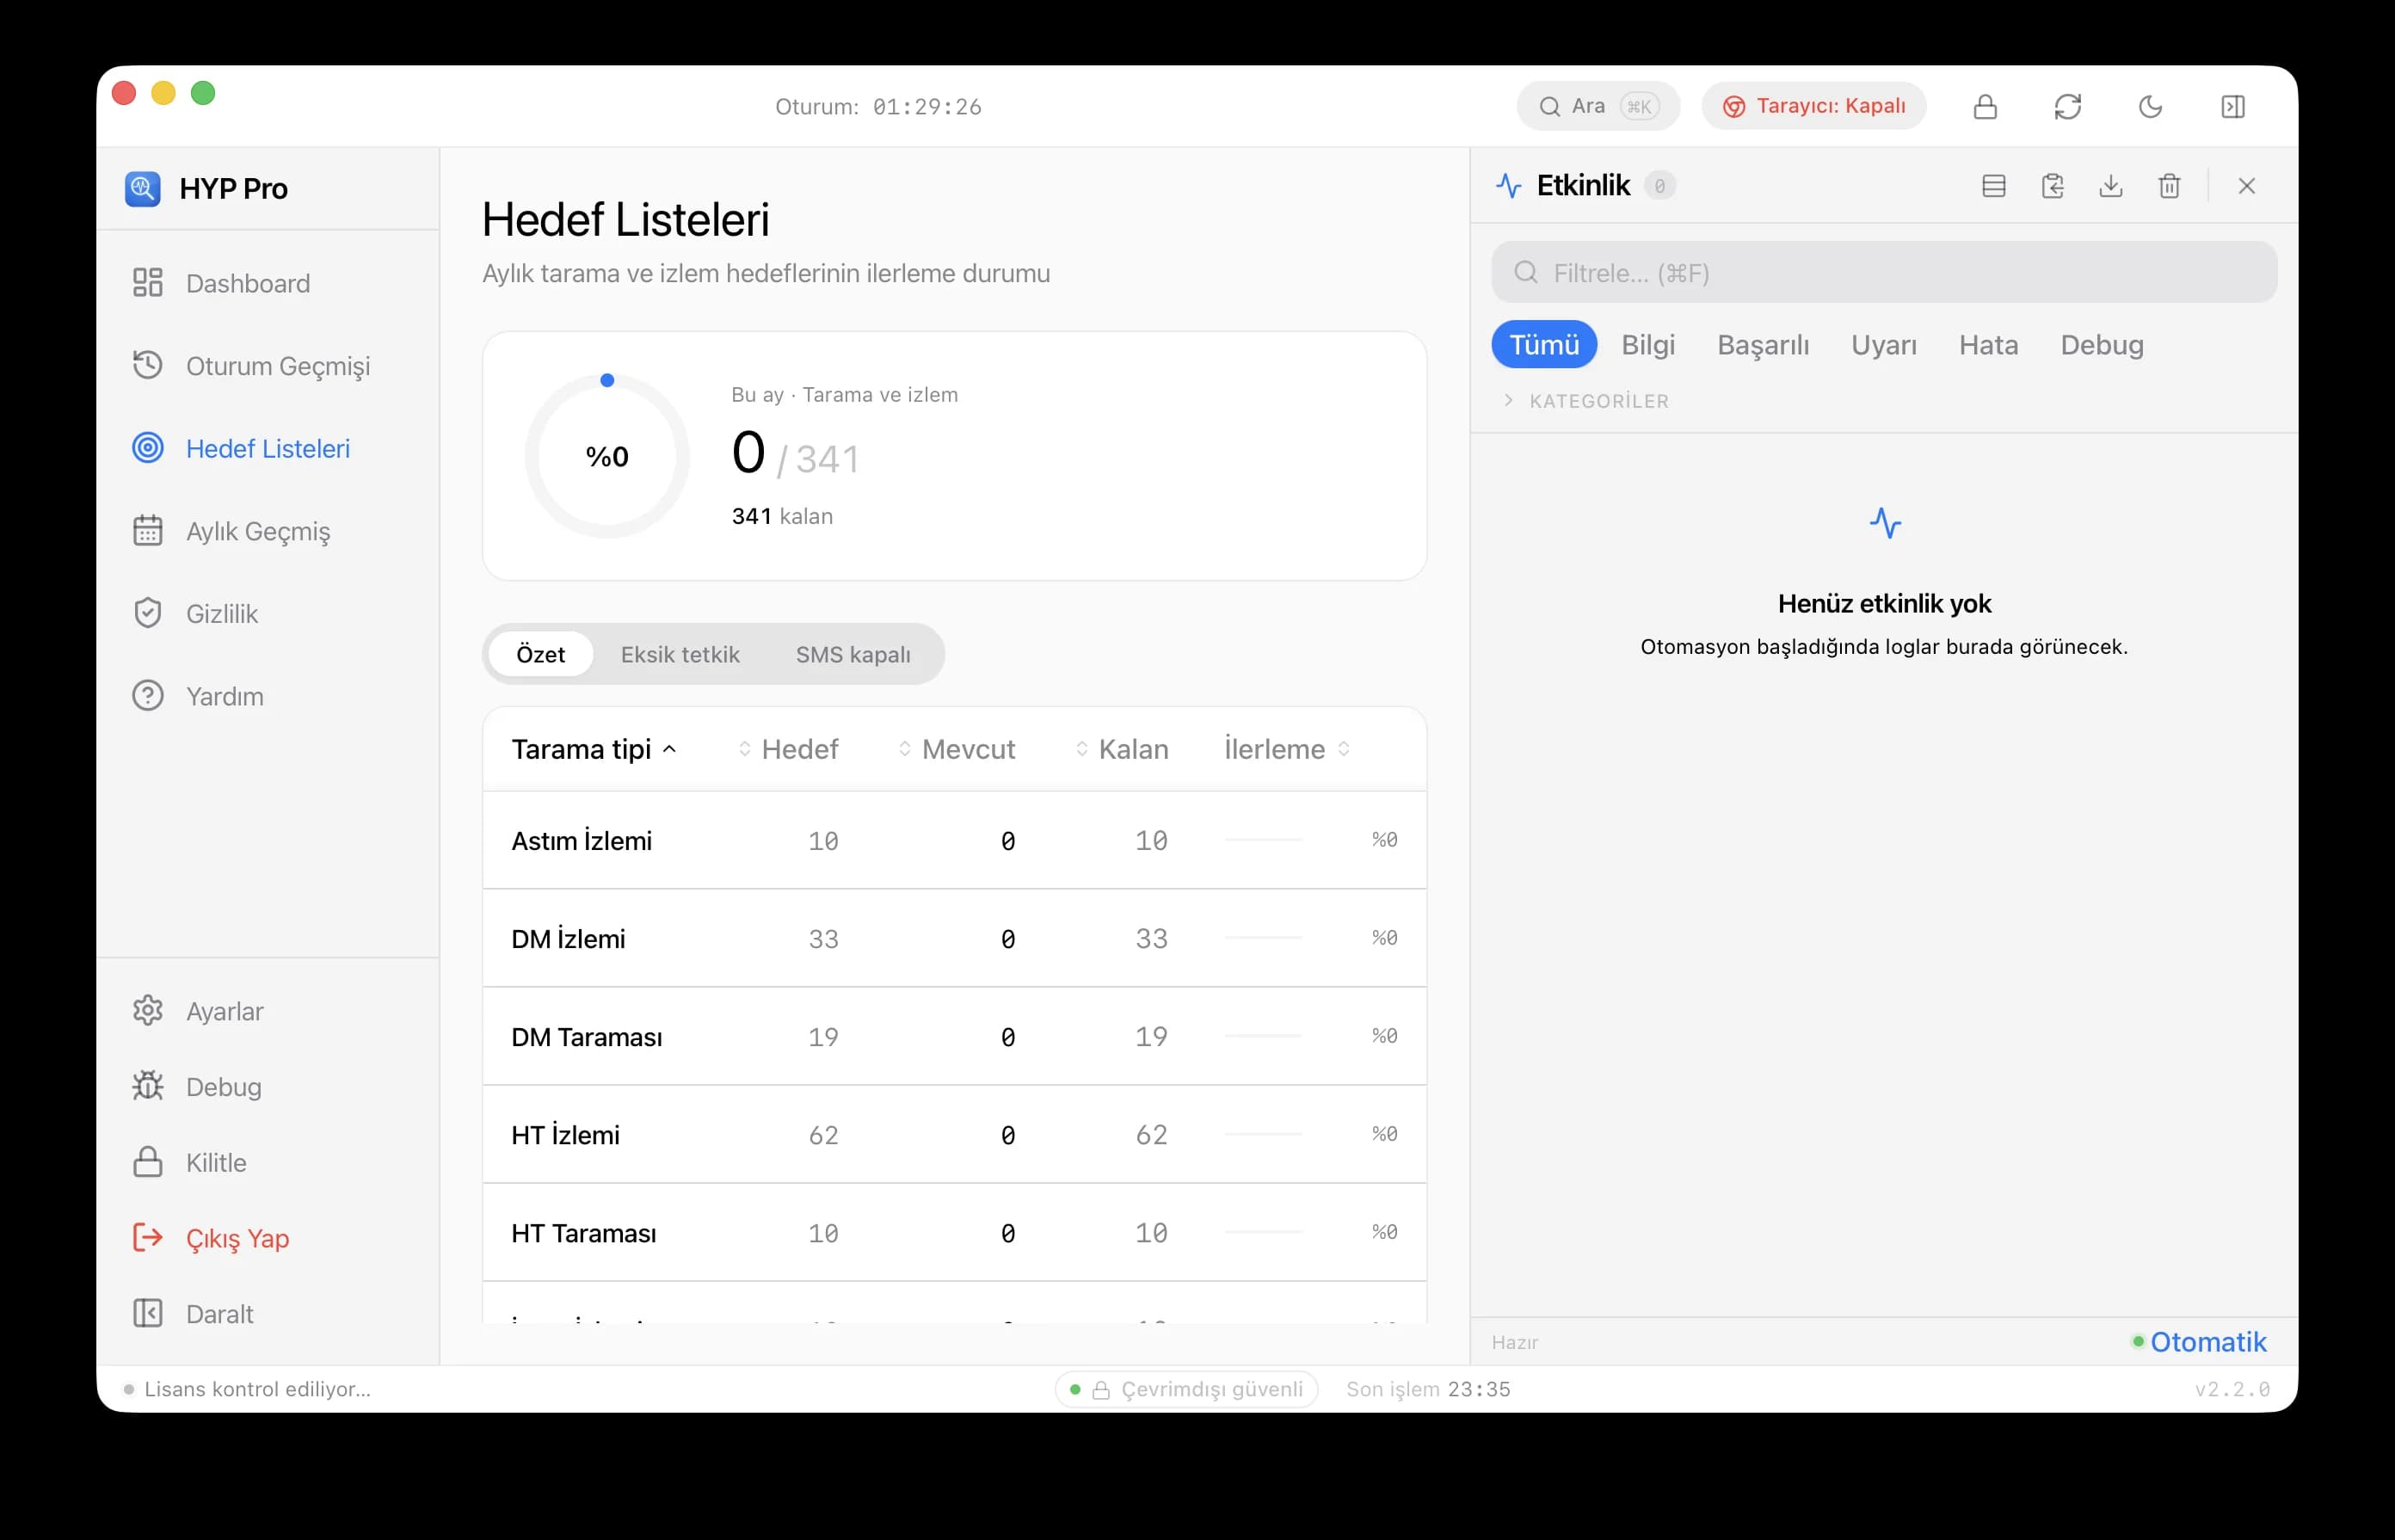Click the Kalan value 33 for DM İzlemi
This screenshot has width=2395, height=1540.
coord(1151,939)
